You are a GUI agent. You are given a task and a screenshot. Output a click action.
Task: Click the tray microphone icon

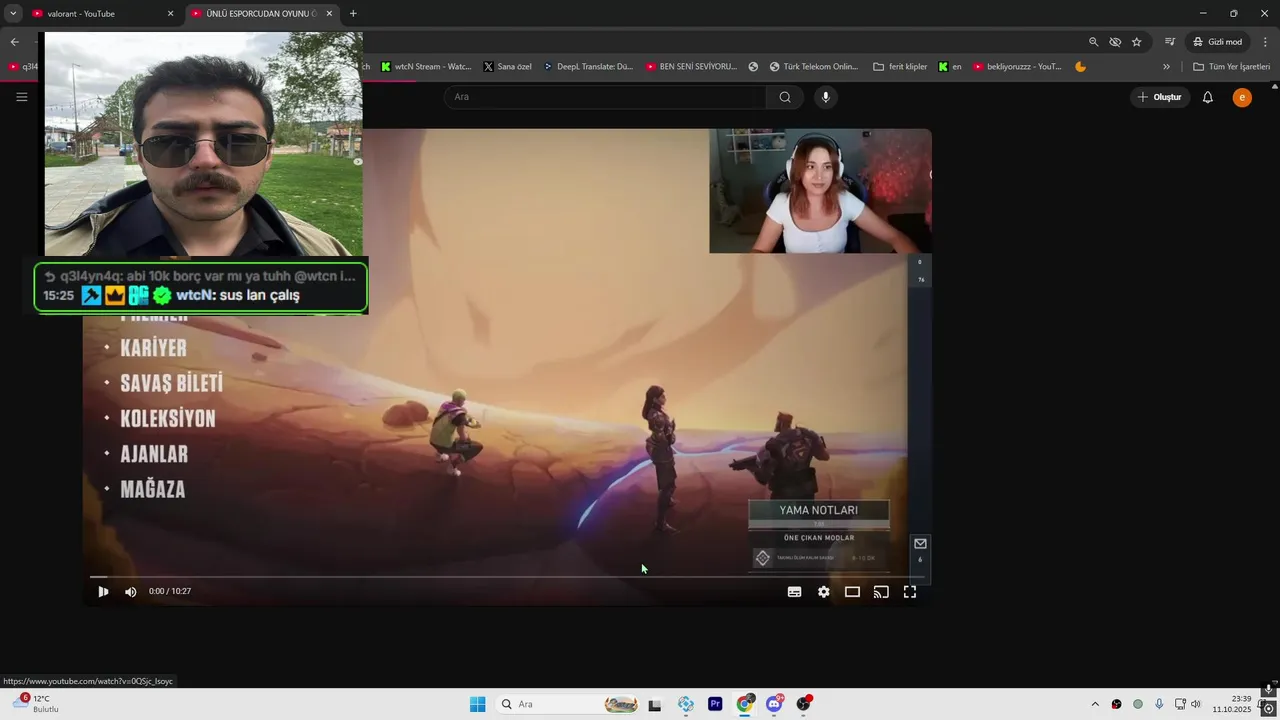pyautogui.click(x=1159, y=704)
